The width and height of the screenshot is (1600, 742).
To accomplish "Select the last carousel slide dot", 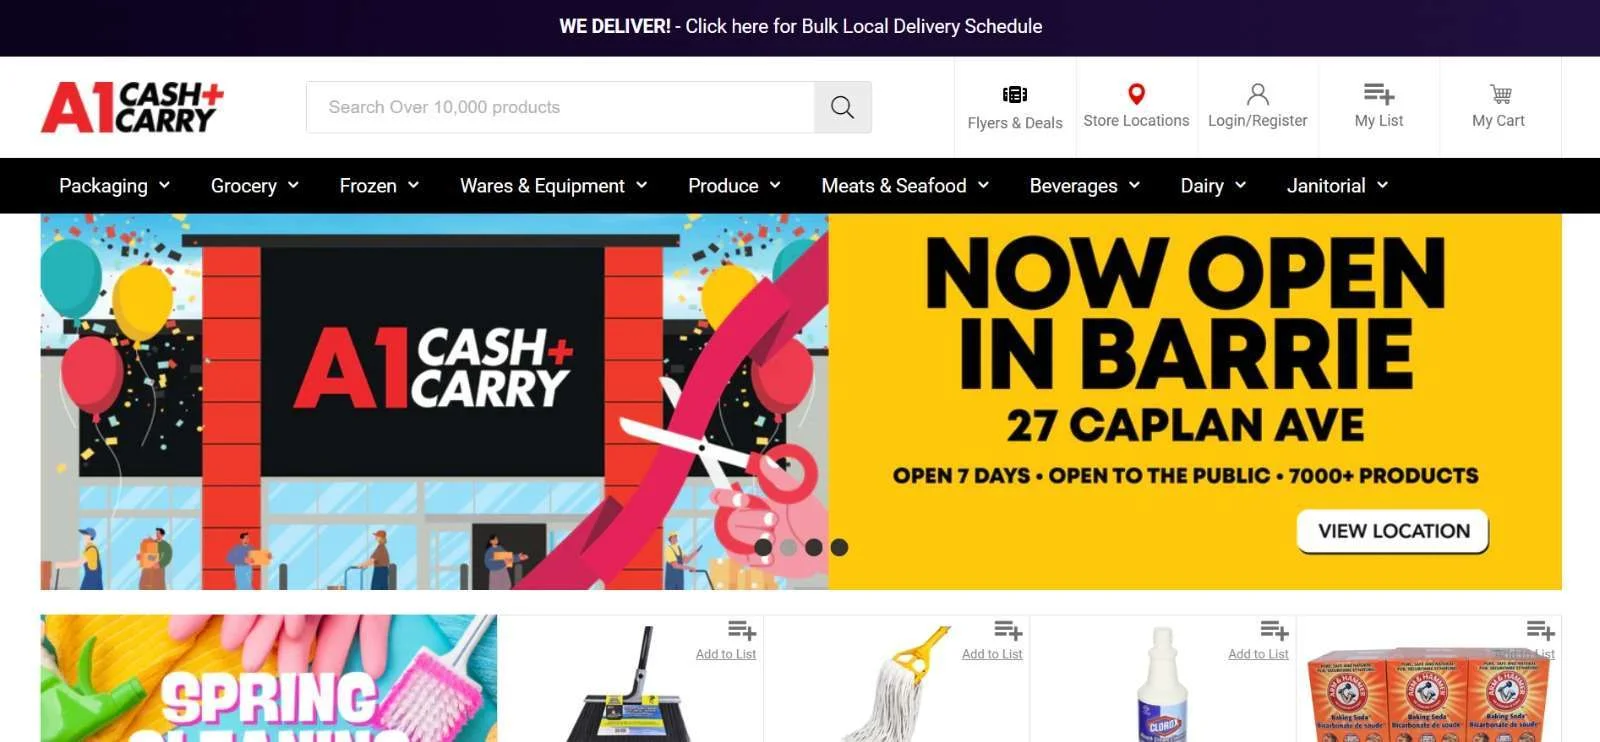I will (x=839, y=547).
